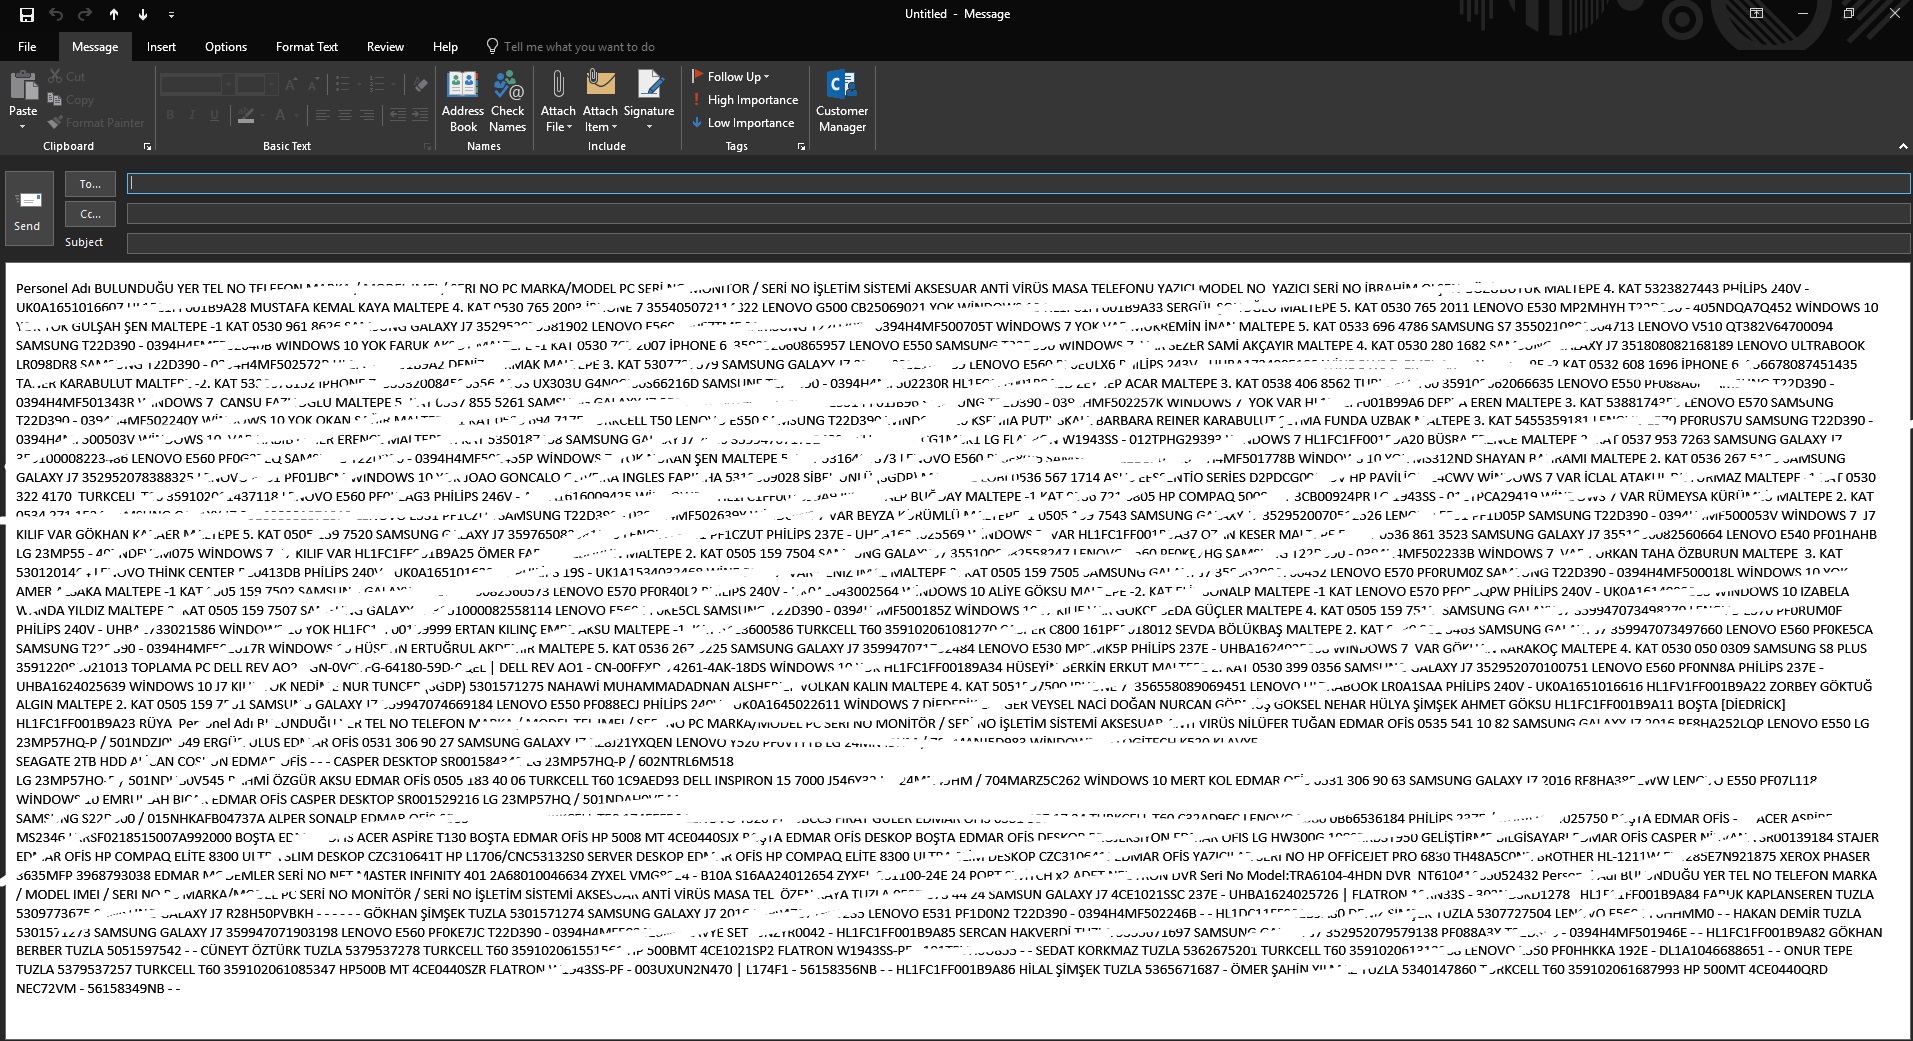Switch to the Help tab
Screen dimensions: 1913x1041
[x=445, y=47]
